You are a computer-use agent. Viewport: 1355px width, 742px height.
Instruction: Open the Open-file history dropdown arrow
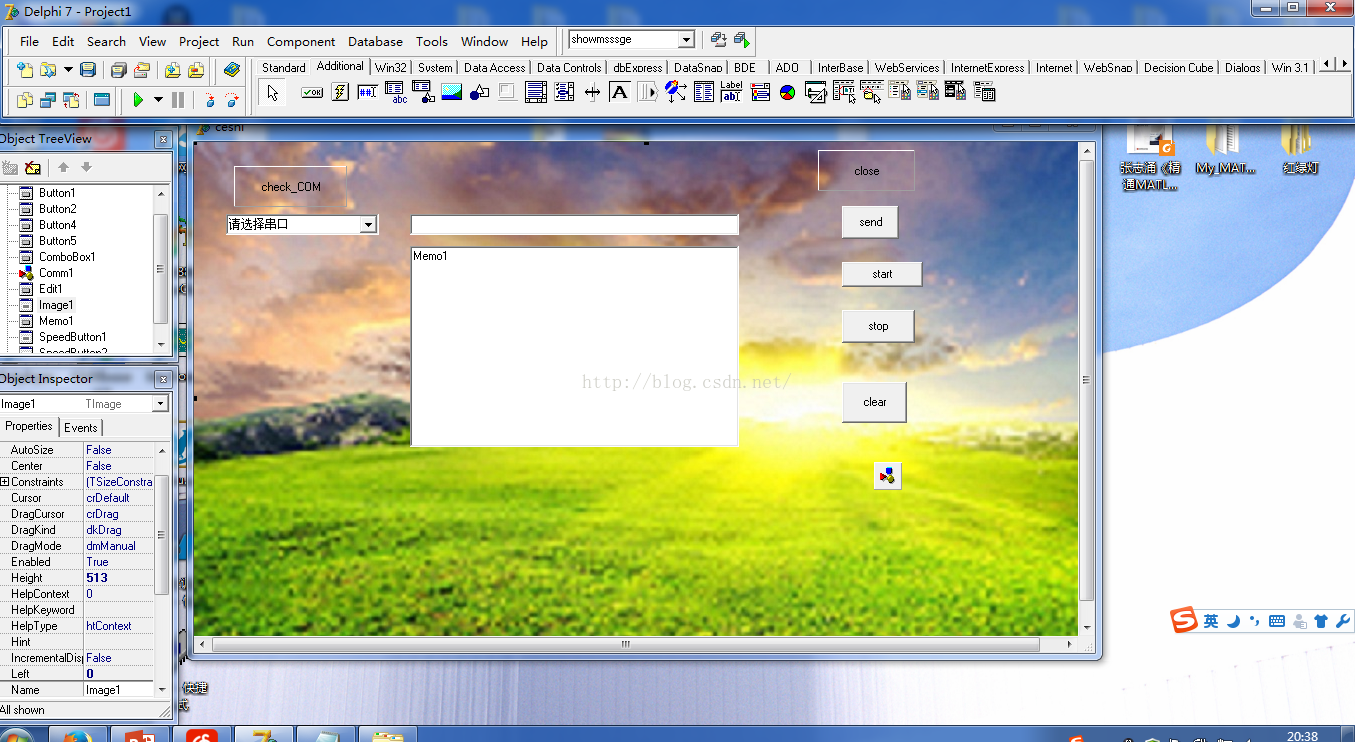pyautogui.click(x=68, y=70)
